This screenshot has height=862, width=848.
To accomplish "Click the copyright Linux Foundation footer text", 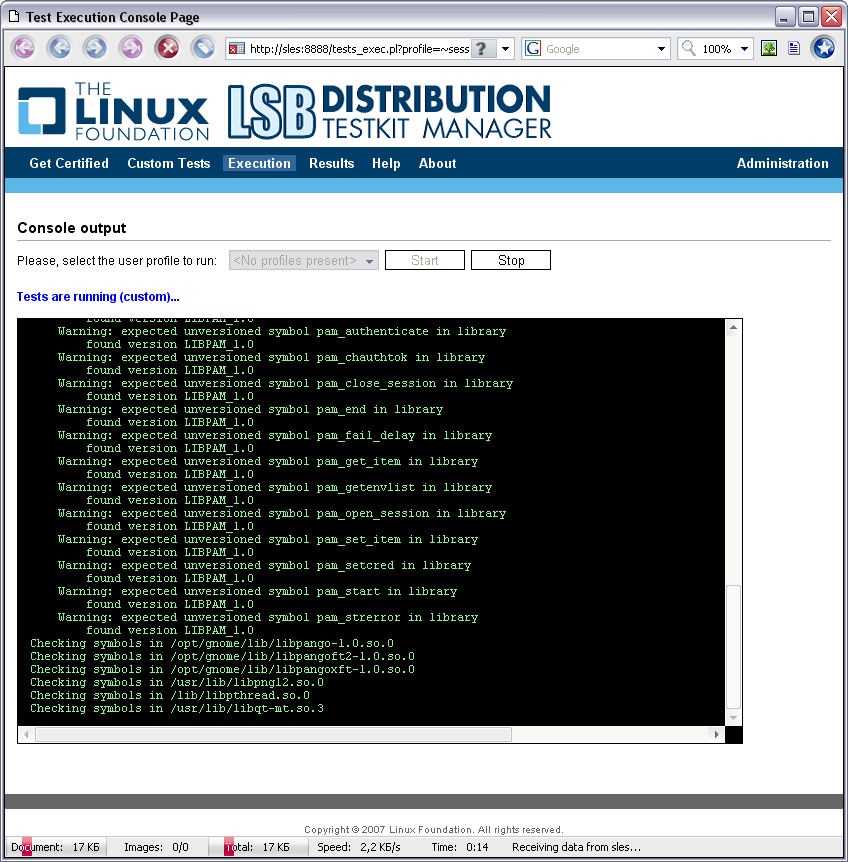I will tap(434, 830).
